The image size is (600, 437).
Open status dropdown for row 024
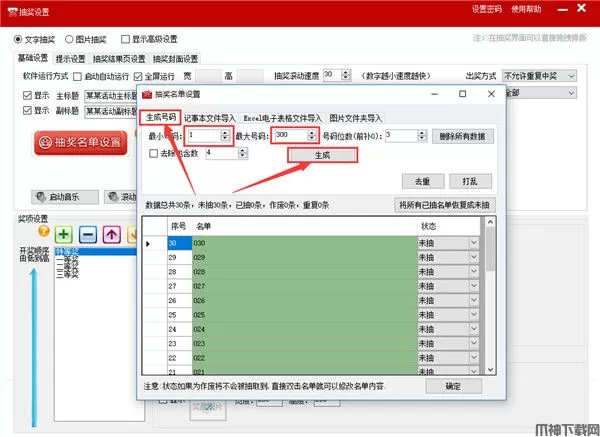point(474,329)
